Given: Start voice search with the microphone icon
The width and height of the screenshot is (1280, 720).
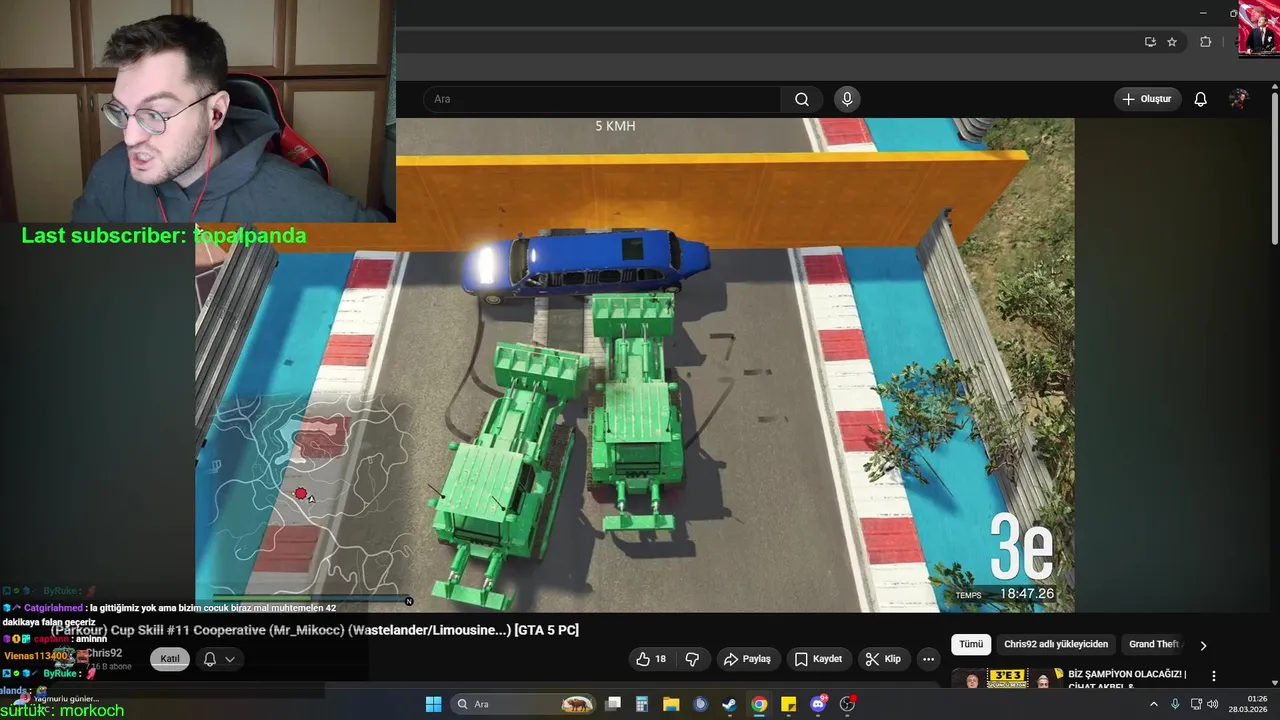Looking at the screenshot, I should [847, 99].
